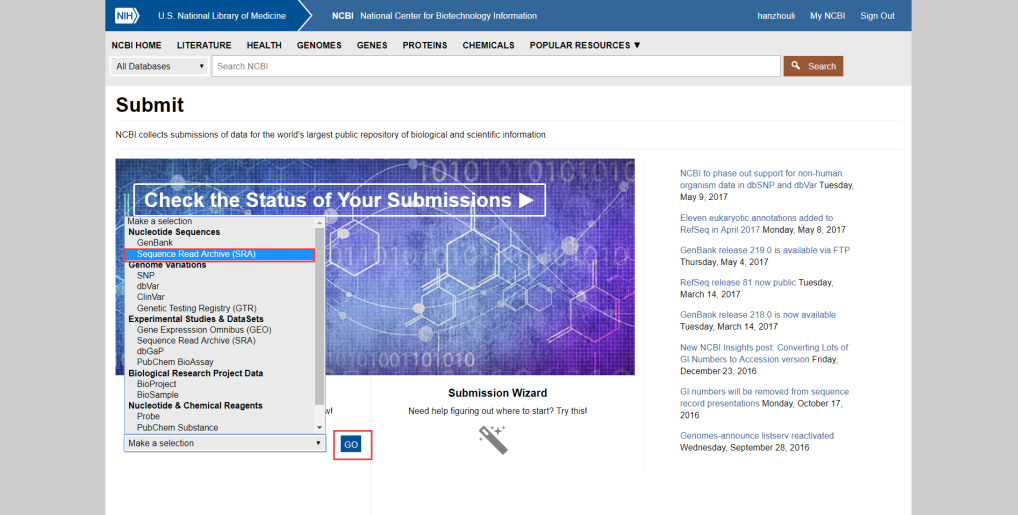Open the RefSeq release 81 news link
The height and width of the screenshot is (515, 1018).
point(738,282)
